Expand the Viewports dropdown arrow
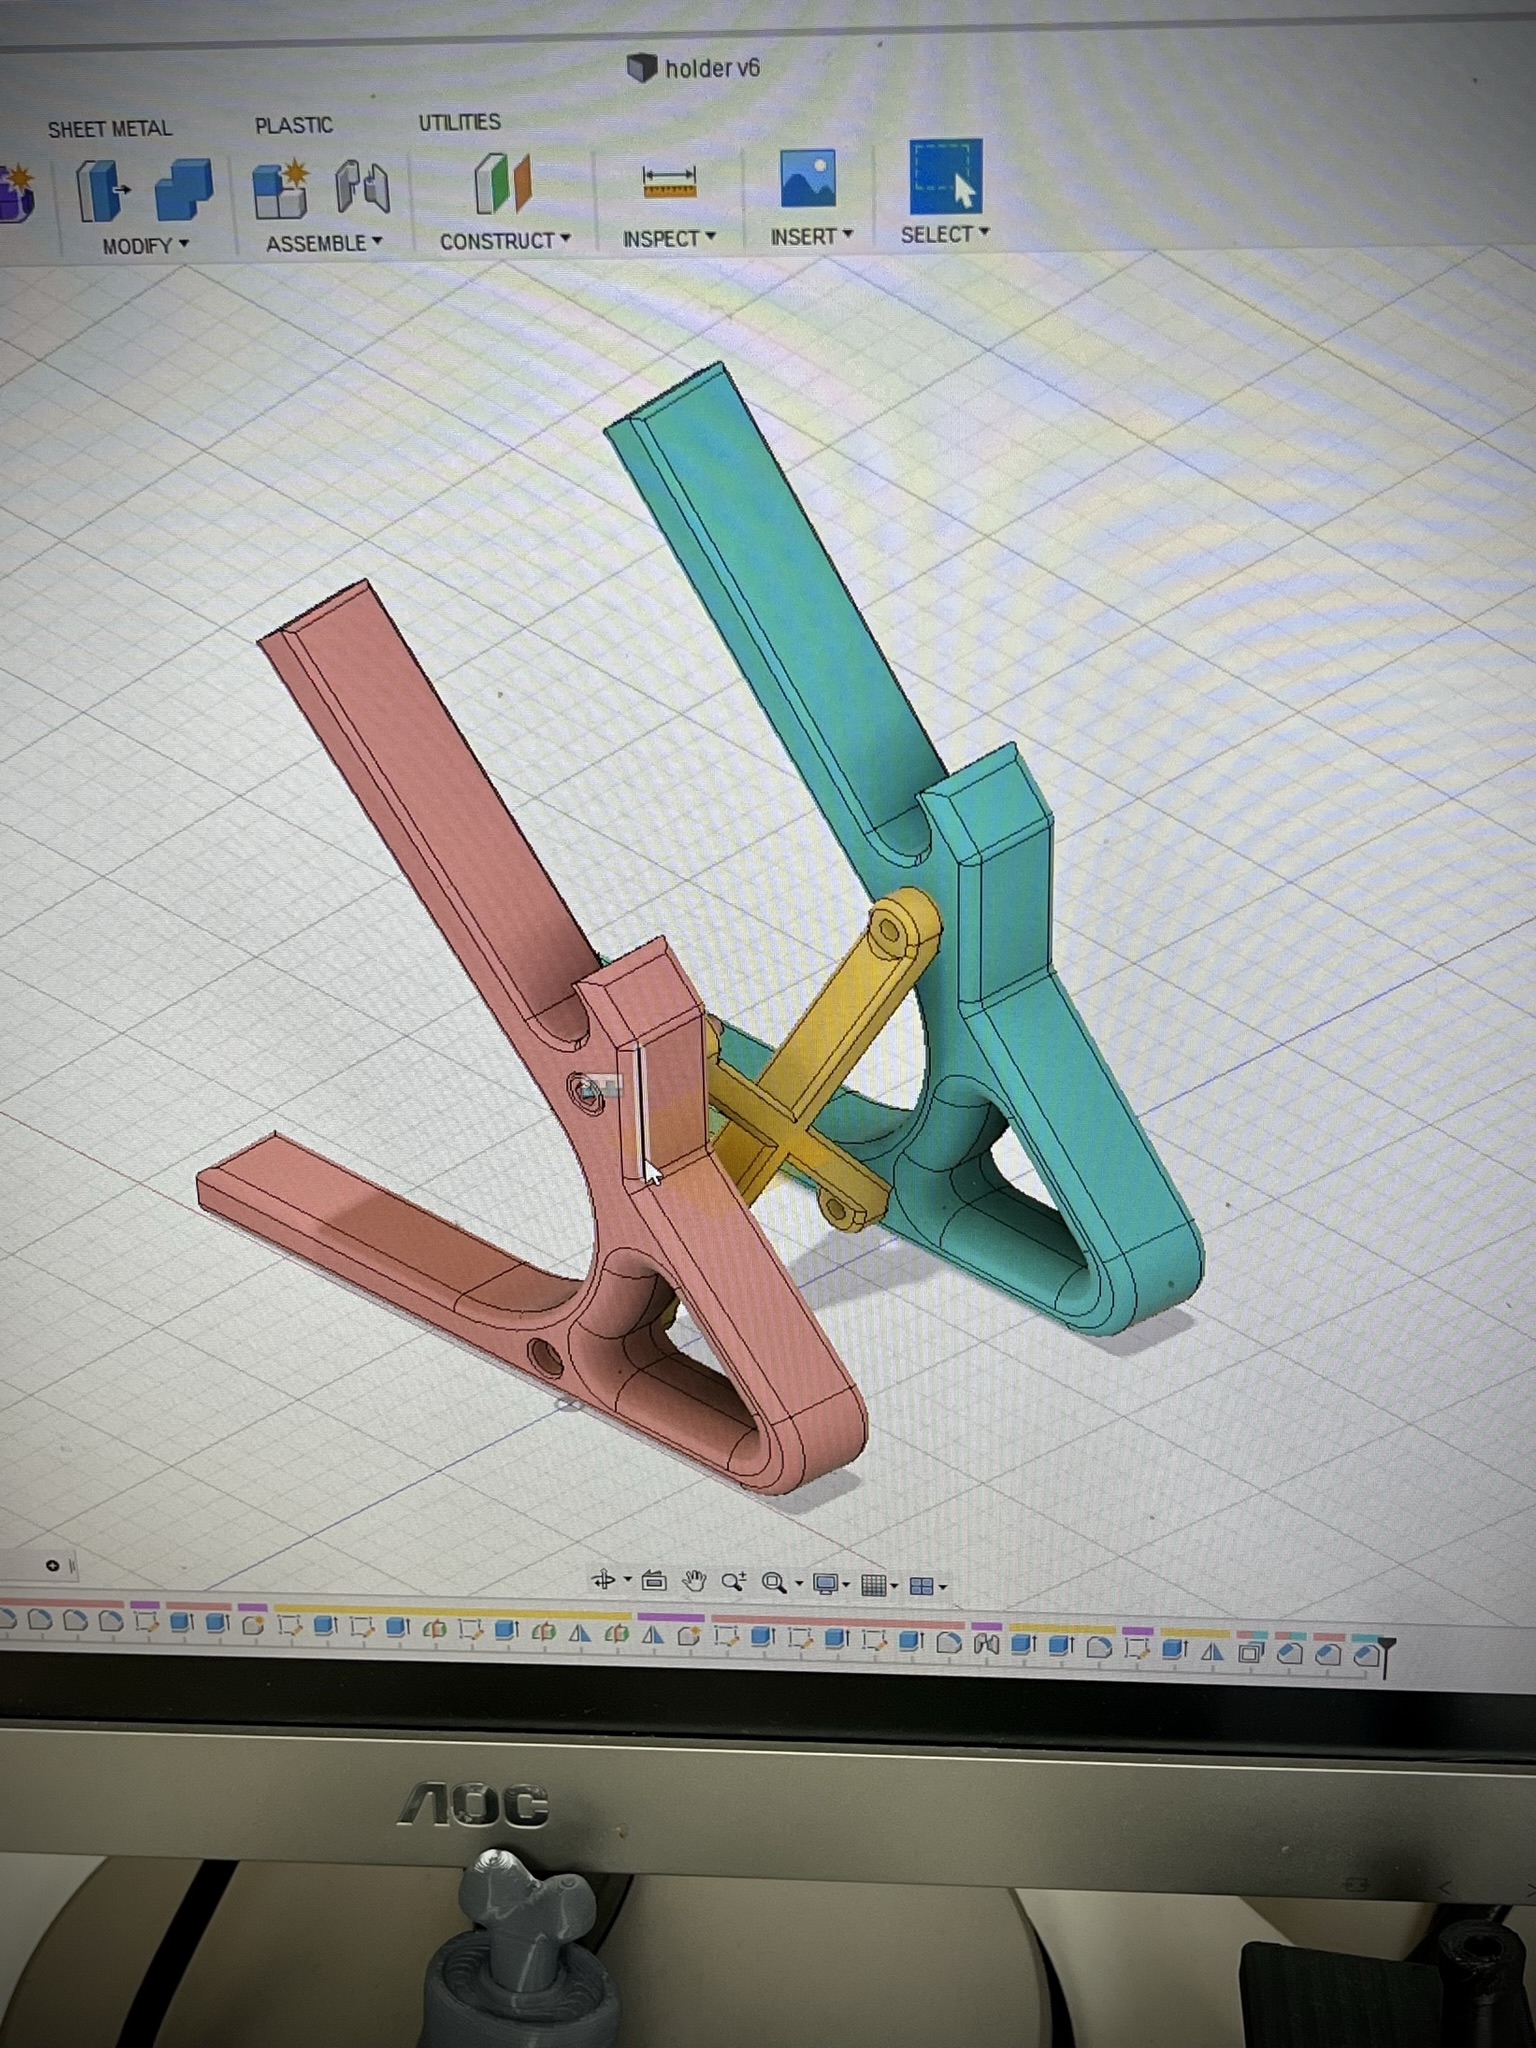This screenshot has height=2048, width=1536. click(x=942, y=1587)
